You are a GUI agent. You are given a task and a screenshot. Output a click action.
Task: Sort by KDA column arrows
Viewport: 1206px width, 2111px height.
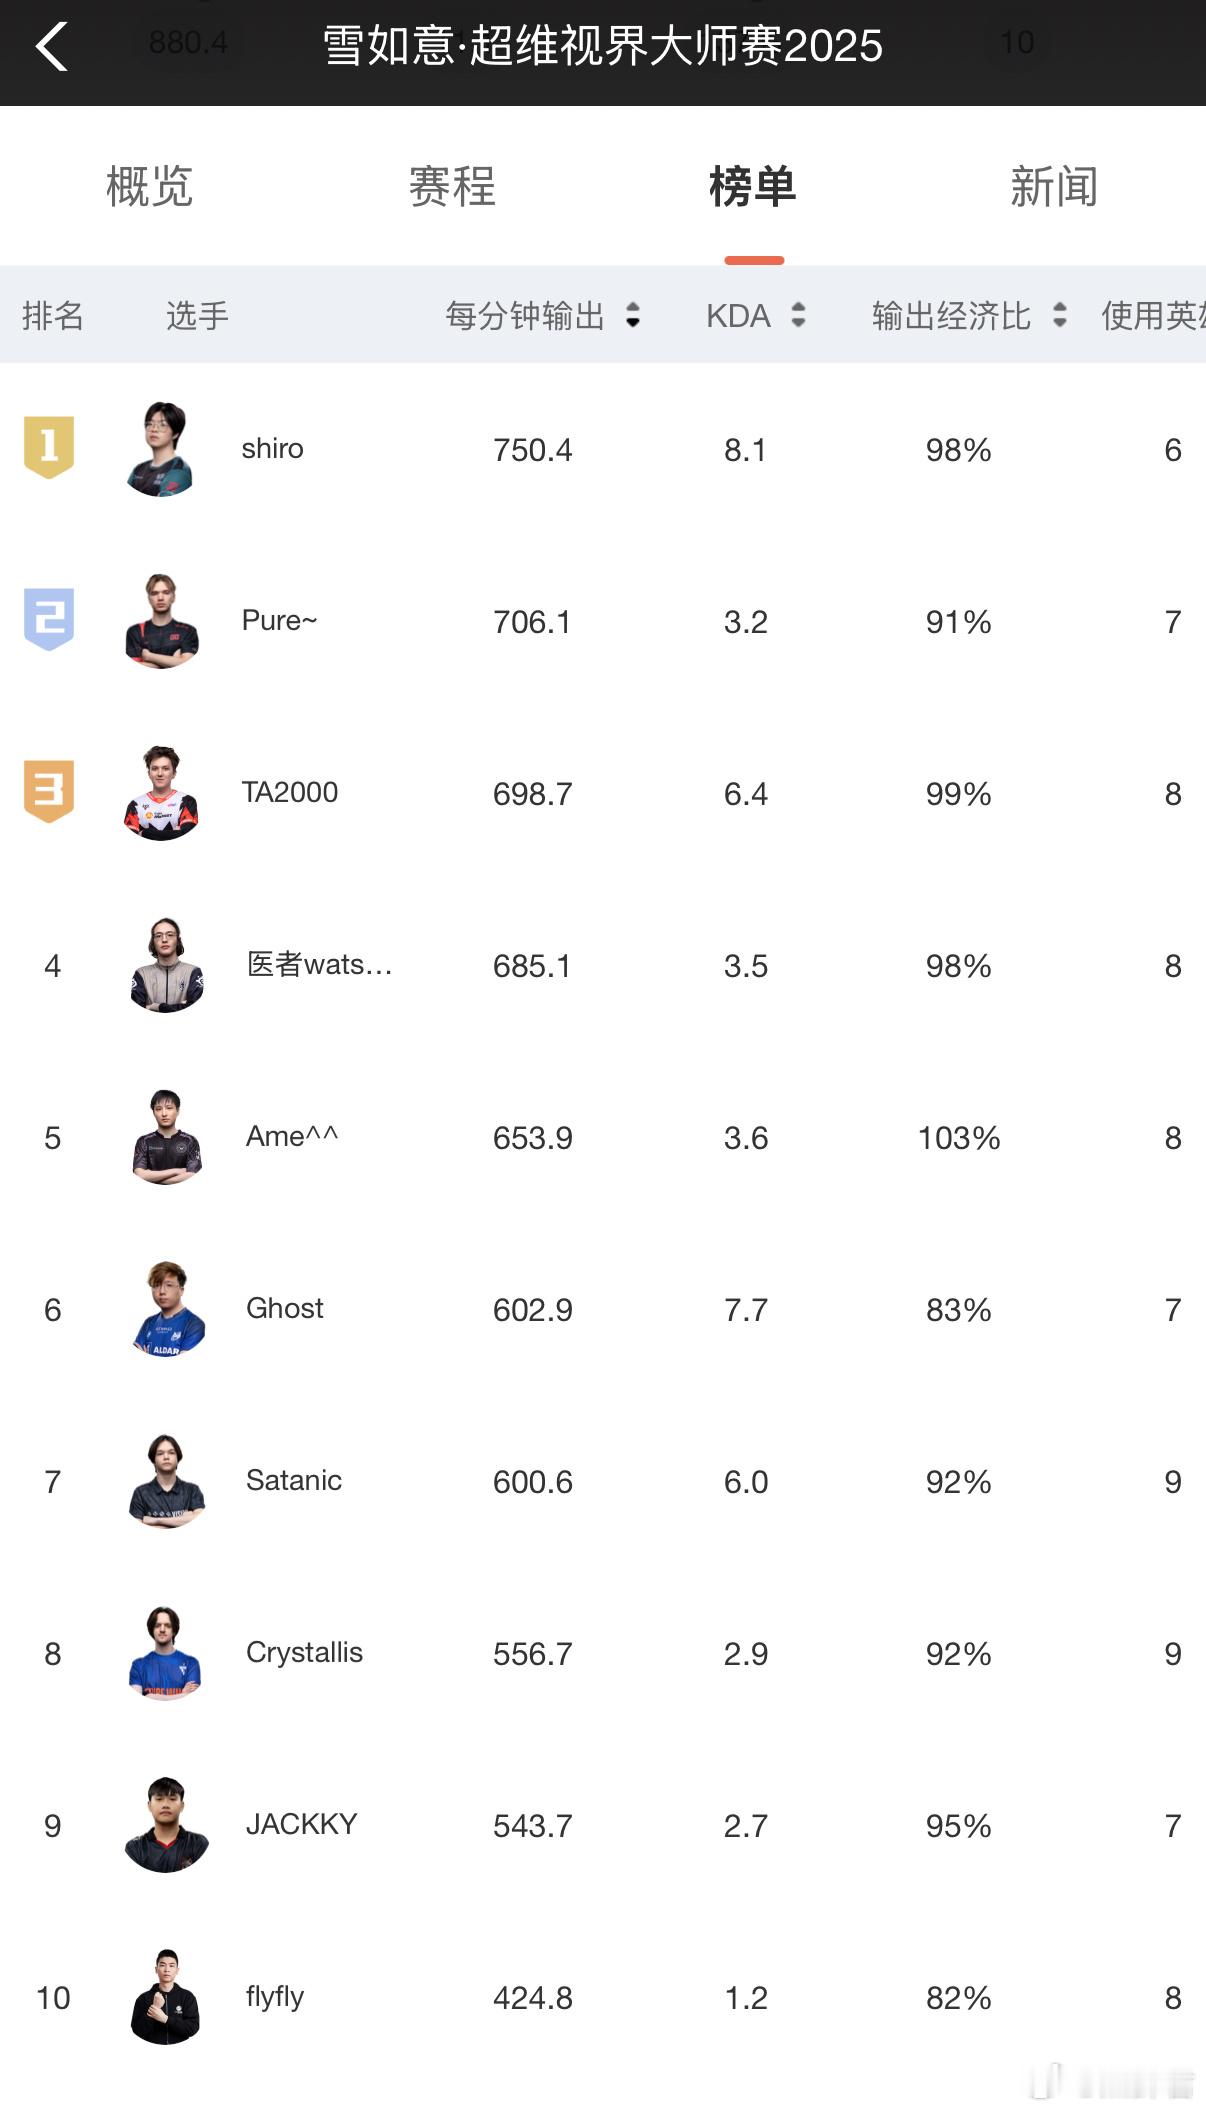798,316
